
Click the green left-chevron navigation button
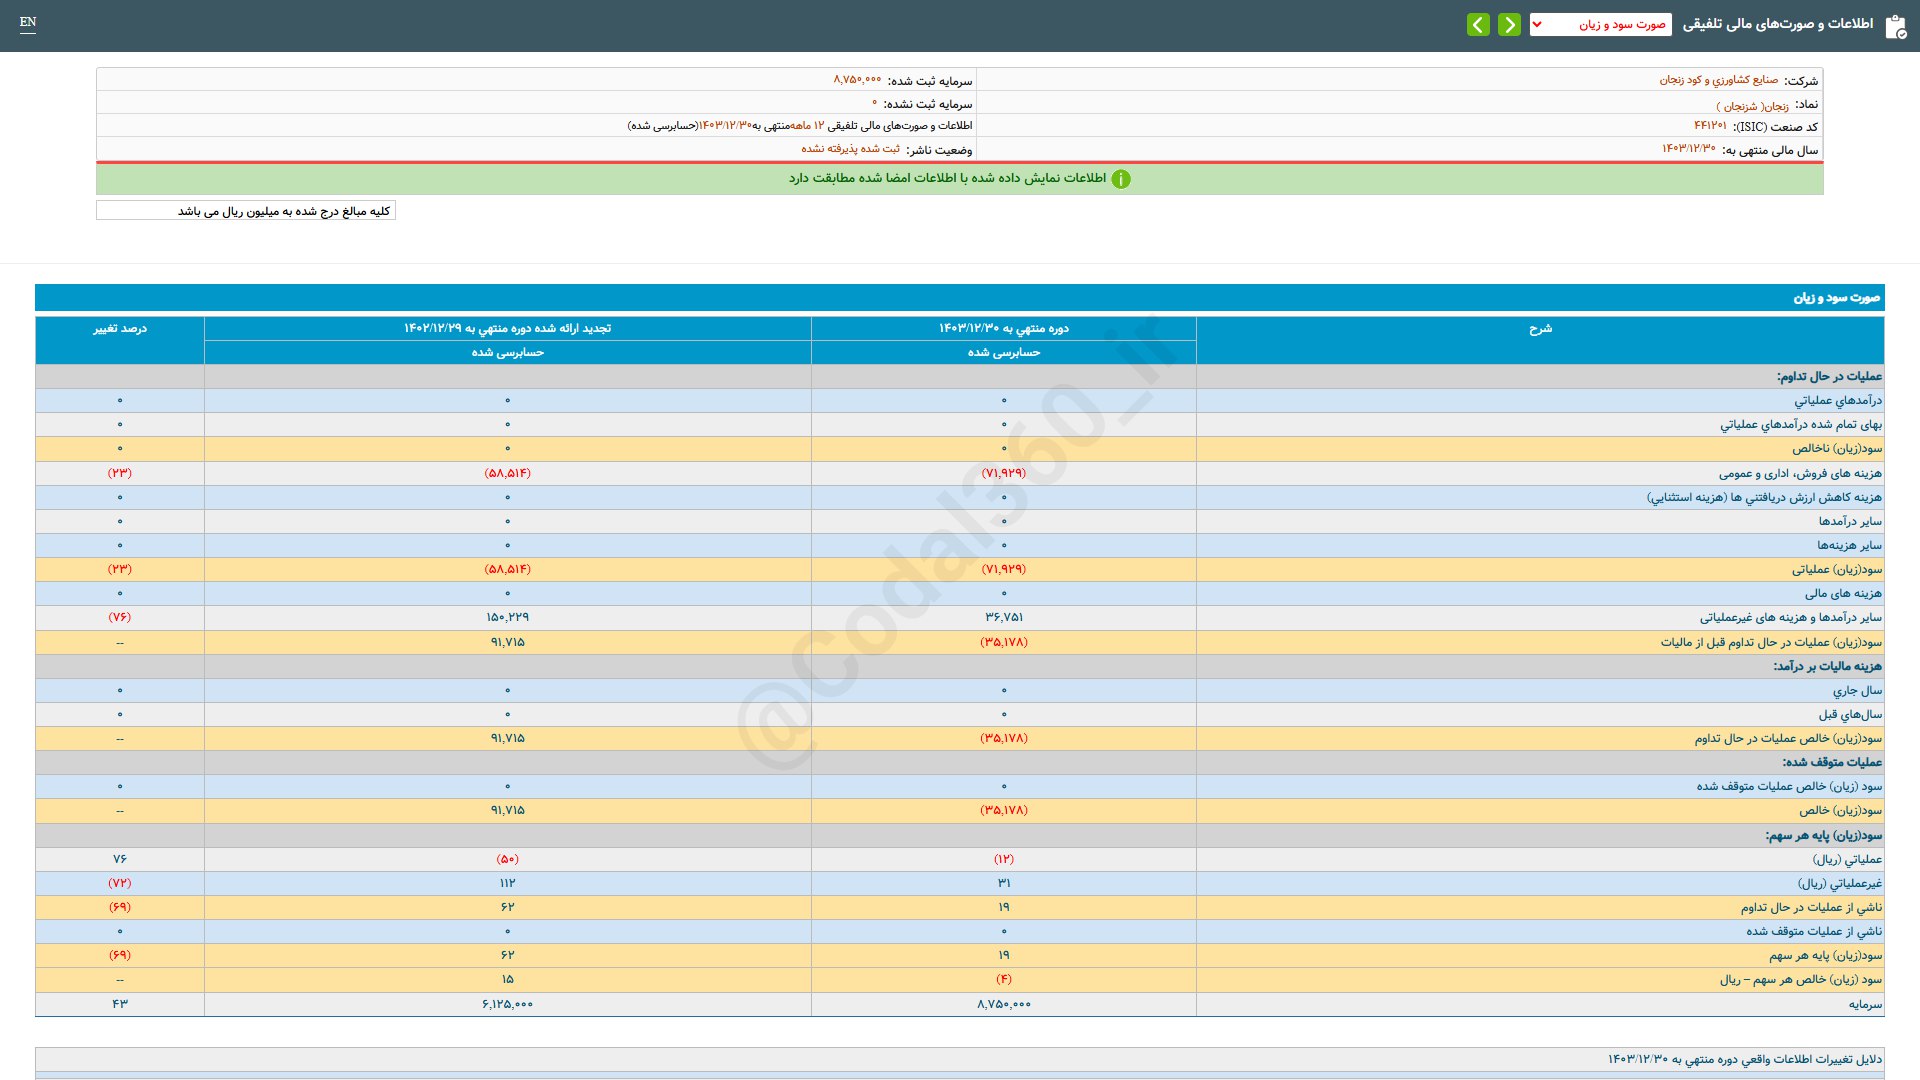pyautogui.click(x=1478, y=24)
